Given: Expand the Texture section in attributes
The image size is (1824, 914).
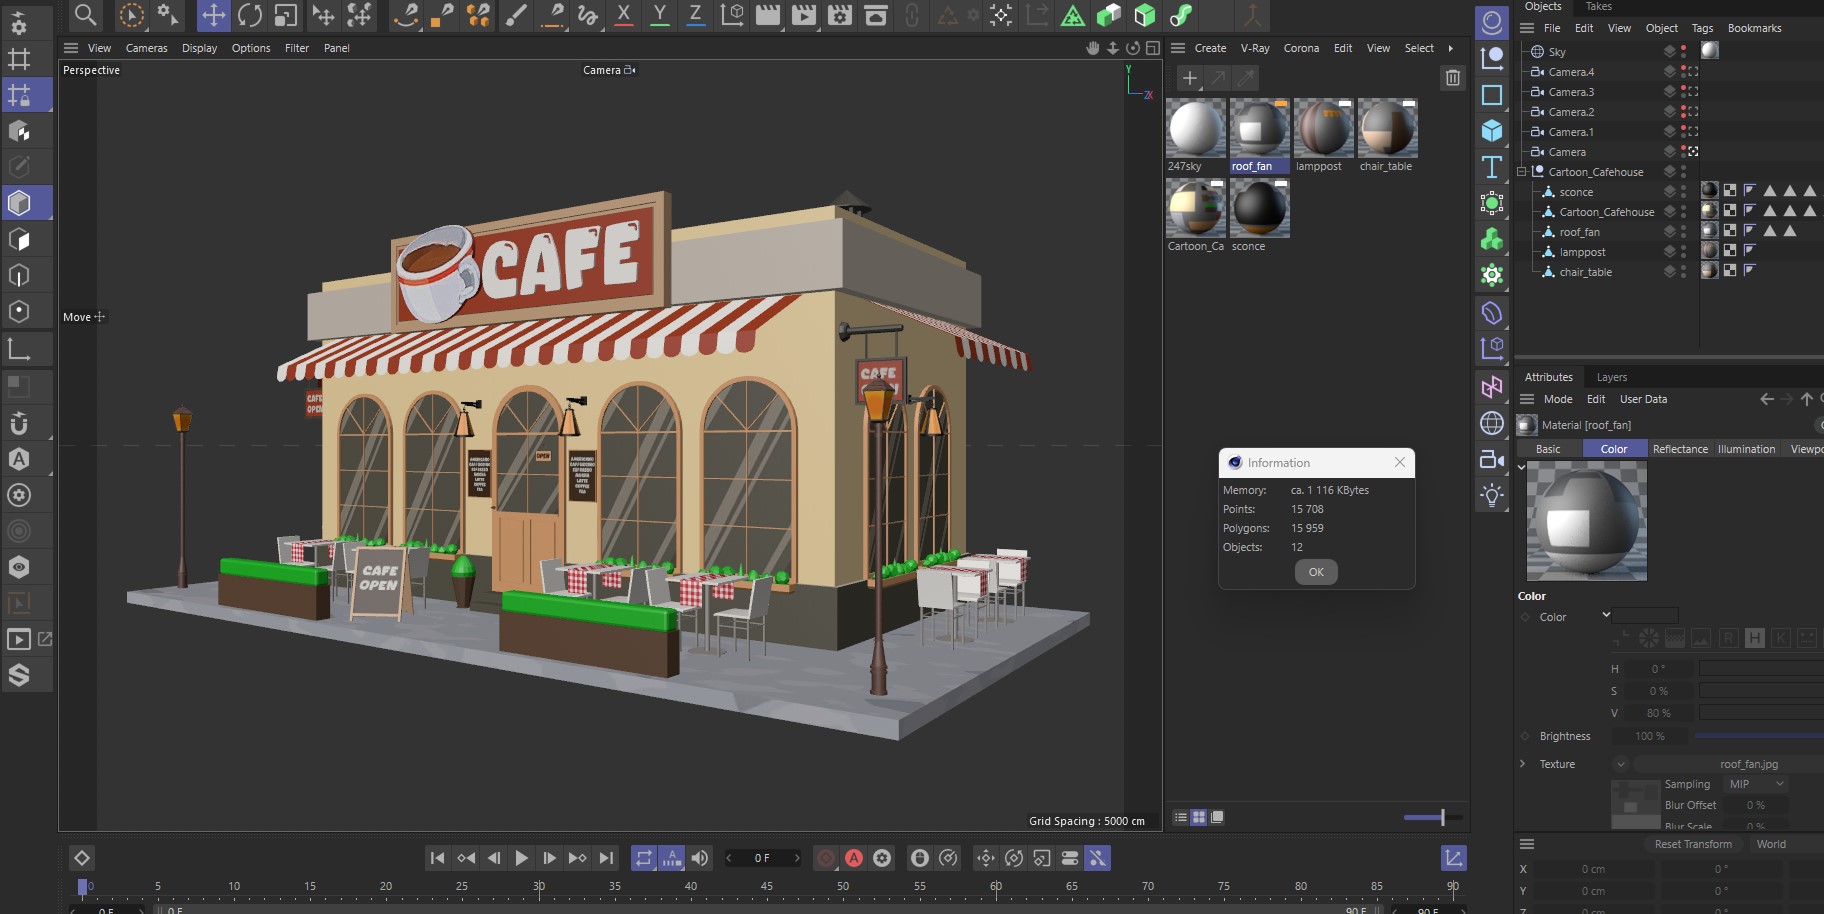Looking at the screenshot, I should point(1523,764).
